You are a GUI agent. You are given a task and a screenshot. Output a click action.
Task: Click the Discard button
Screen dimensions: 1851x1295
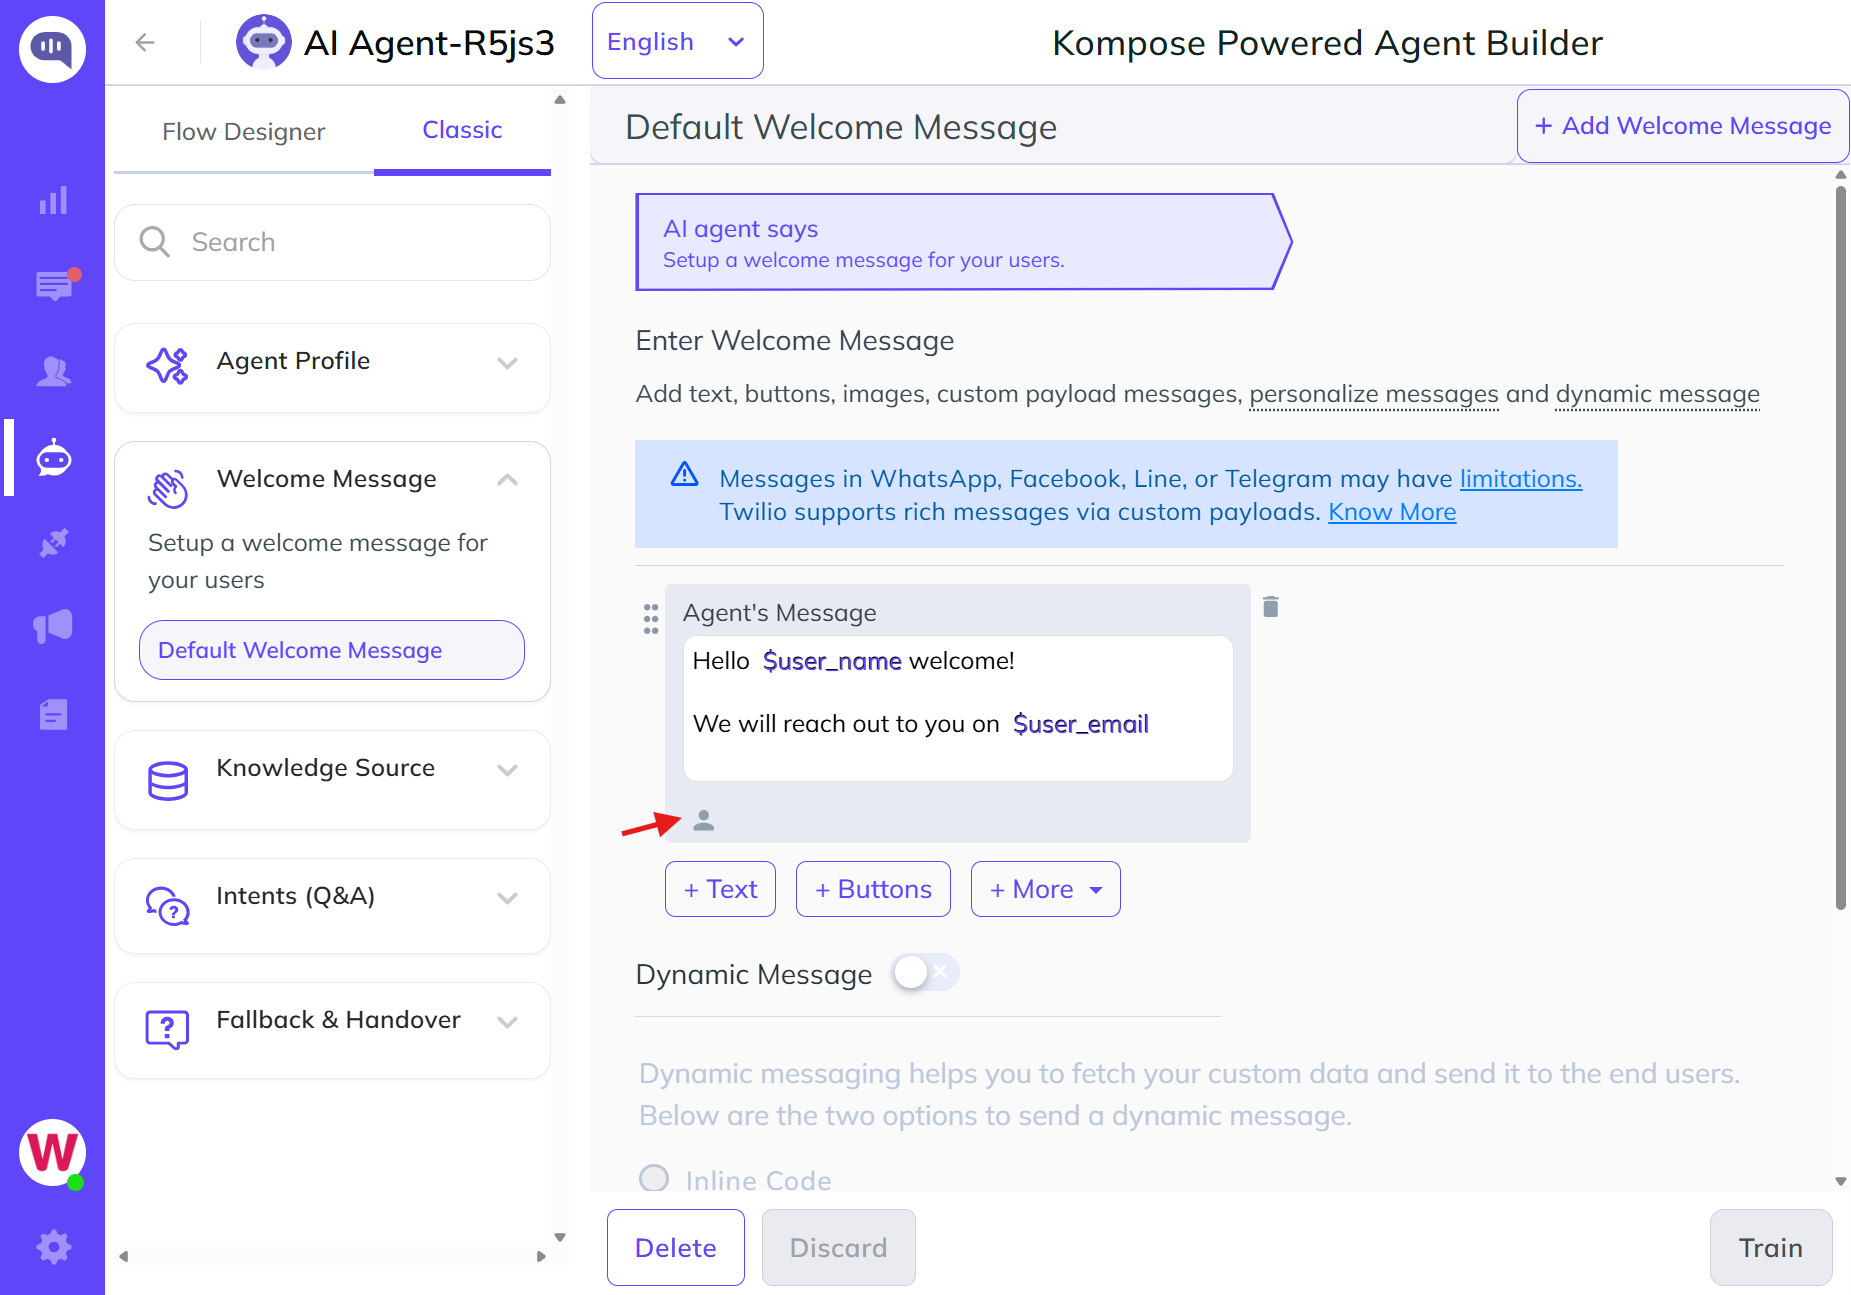[838, 1248]
